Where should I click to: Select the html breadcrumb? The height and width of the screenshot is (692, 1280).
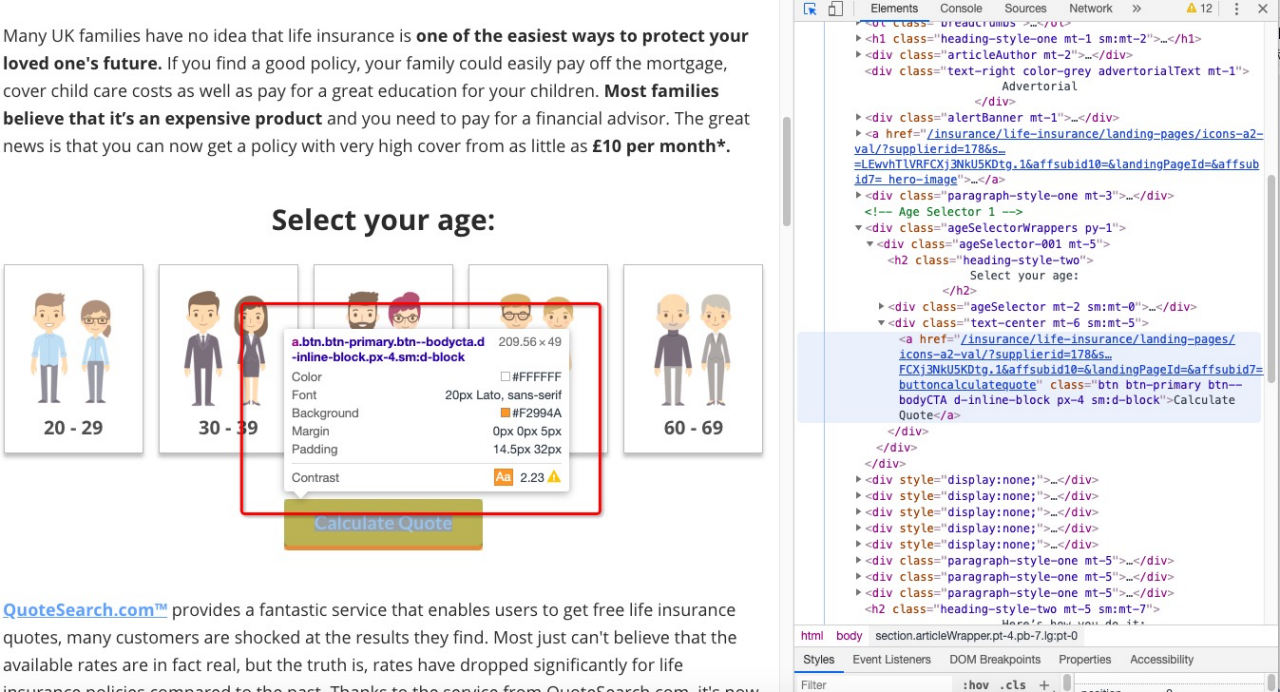[x=812, y=636]
